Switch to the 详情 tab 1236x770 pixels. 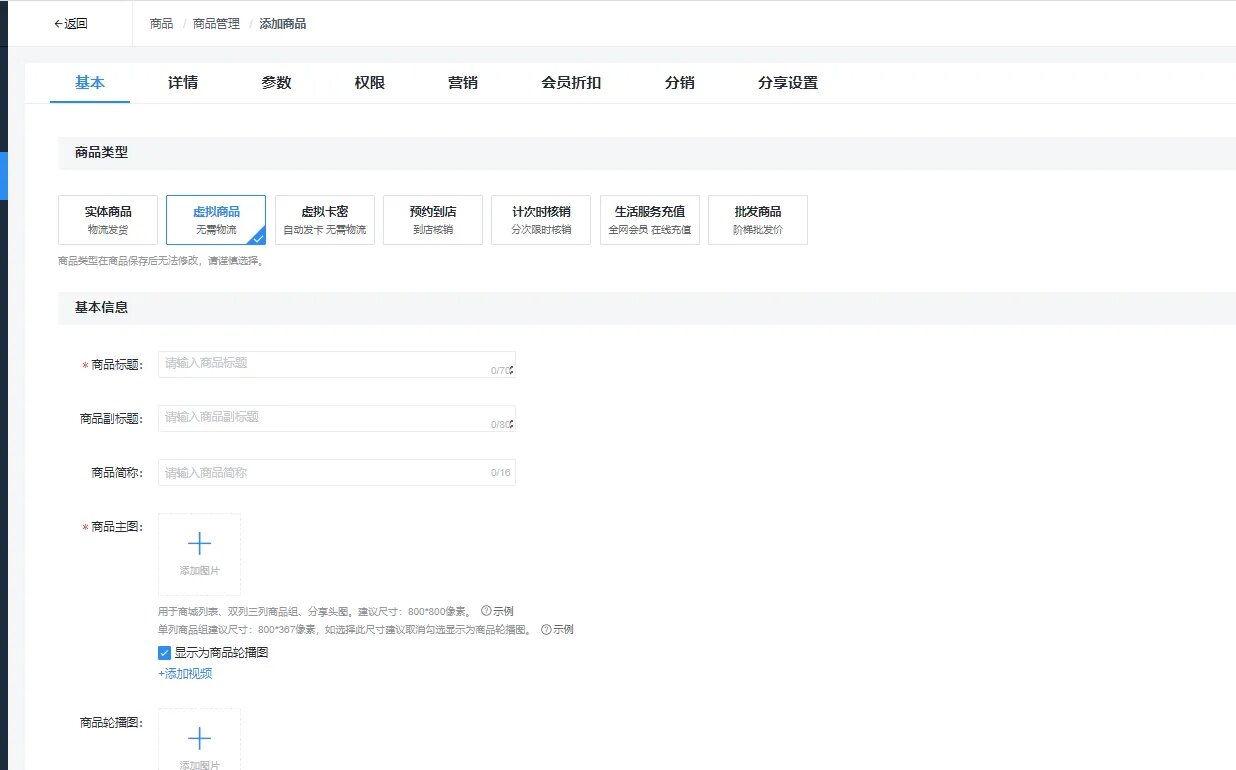pos(183,83)
